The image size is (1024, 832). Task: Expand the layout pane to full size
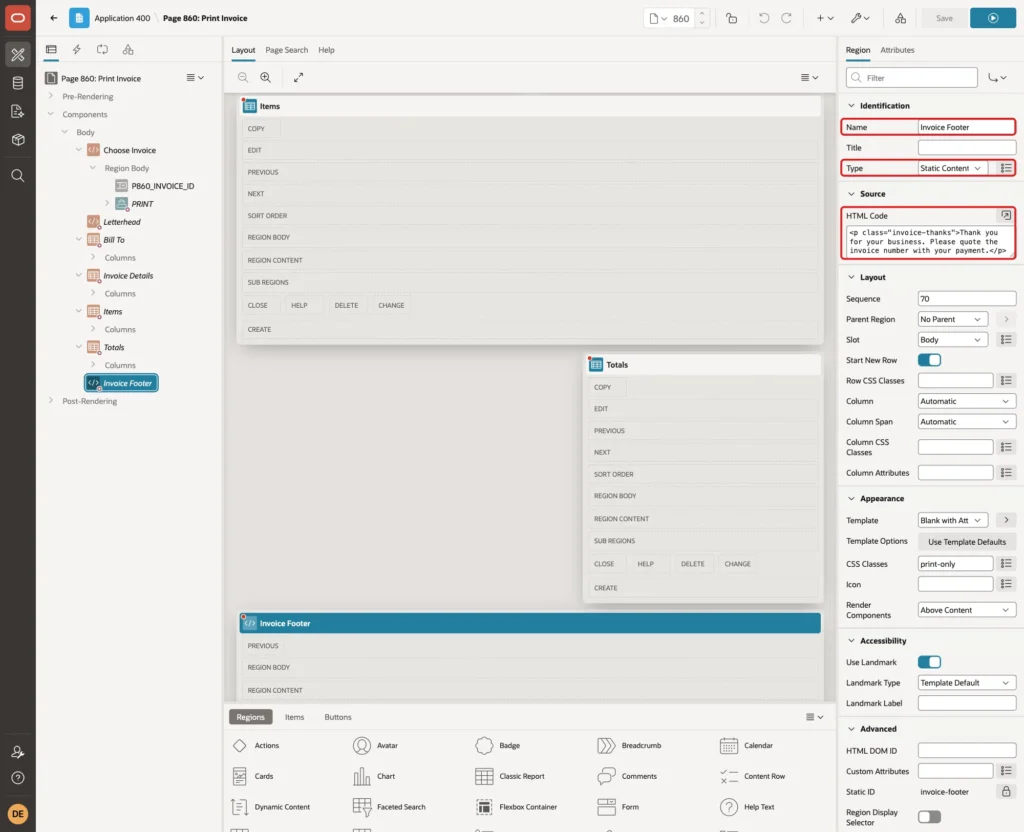298,77
